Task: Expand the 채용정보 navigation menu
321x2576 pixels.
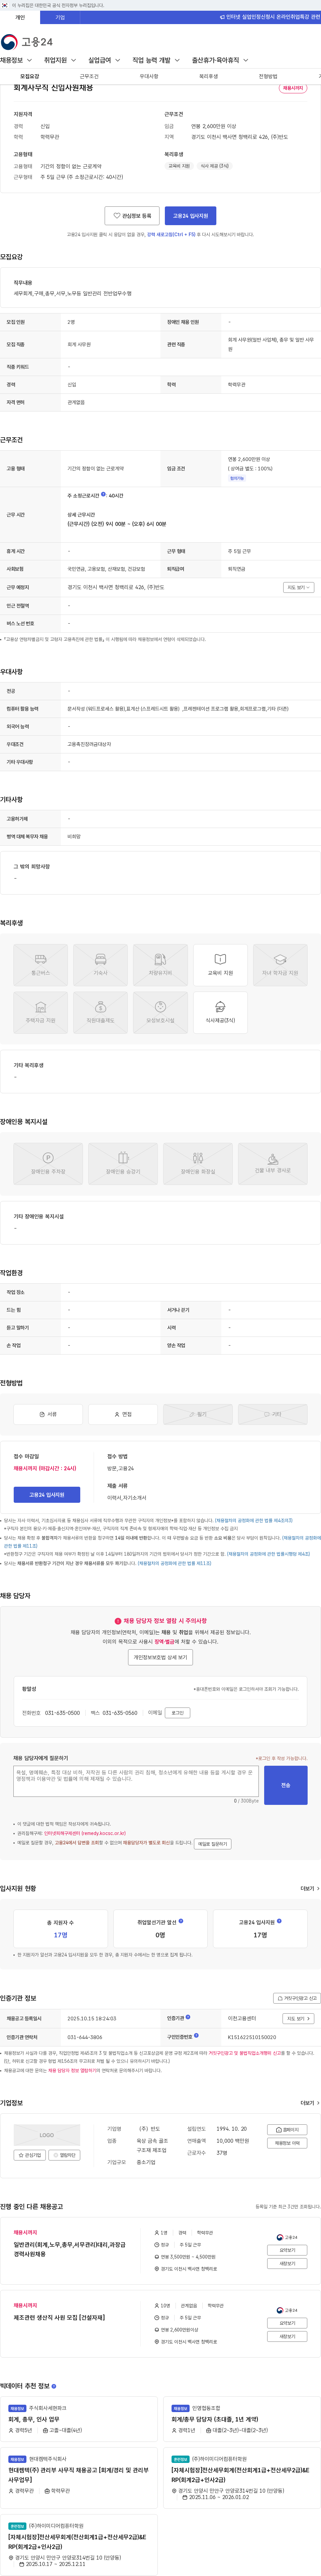Action: (16, 60)
